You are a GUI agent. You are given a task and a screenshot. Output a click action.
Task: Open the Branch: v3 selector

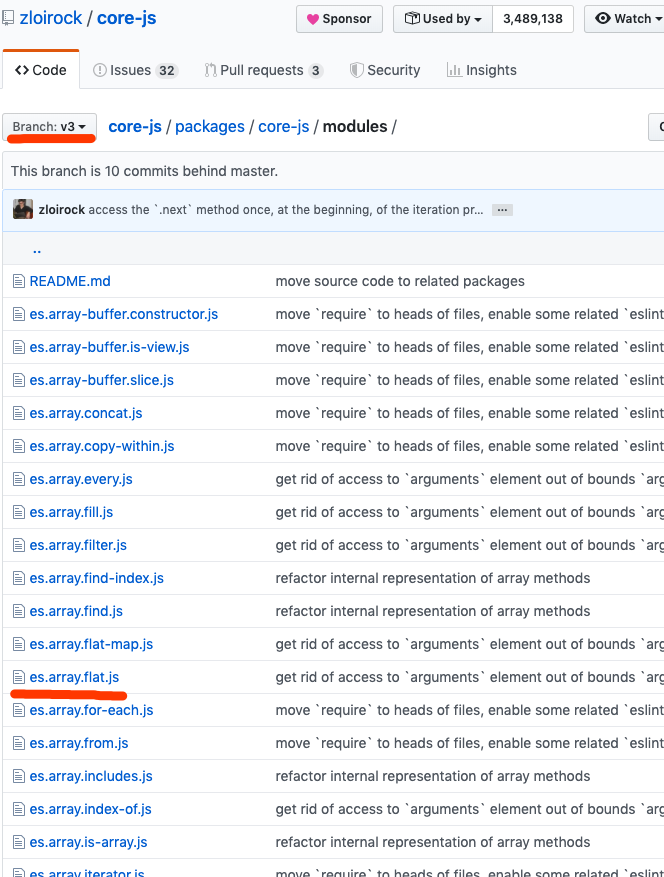[49, 127]
